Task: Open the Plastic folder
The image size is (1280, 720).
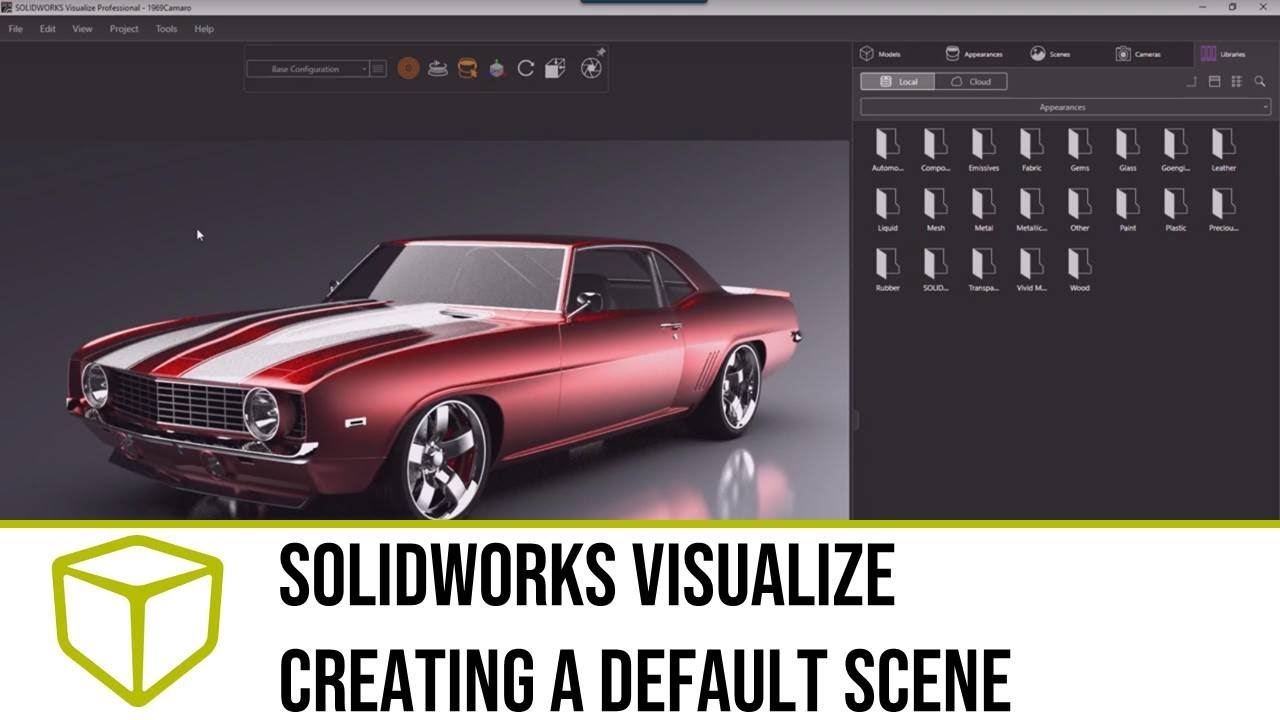Action: click(1175, 210)
